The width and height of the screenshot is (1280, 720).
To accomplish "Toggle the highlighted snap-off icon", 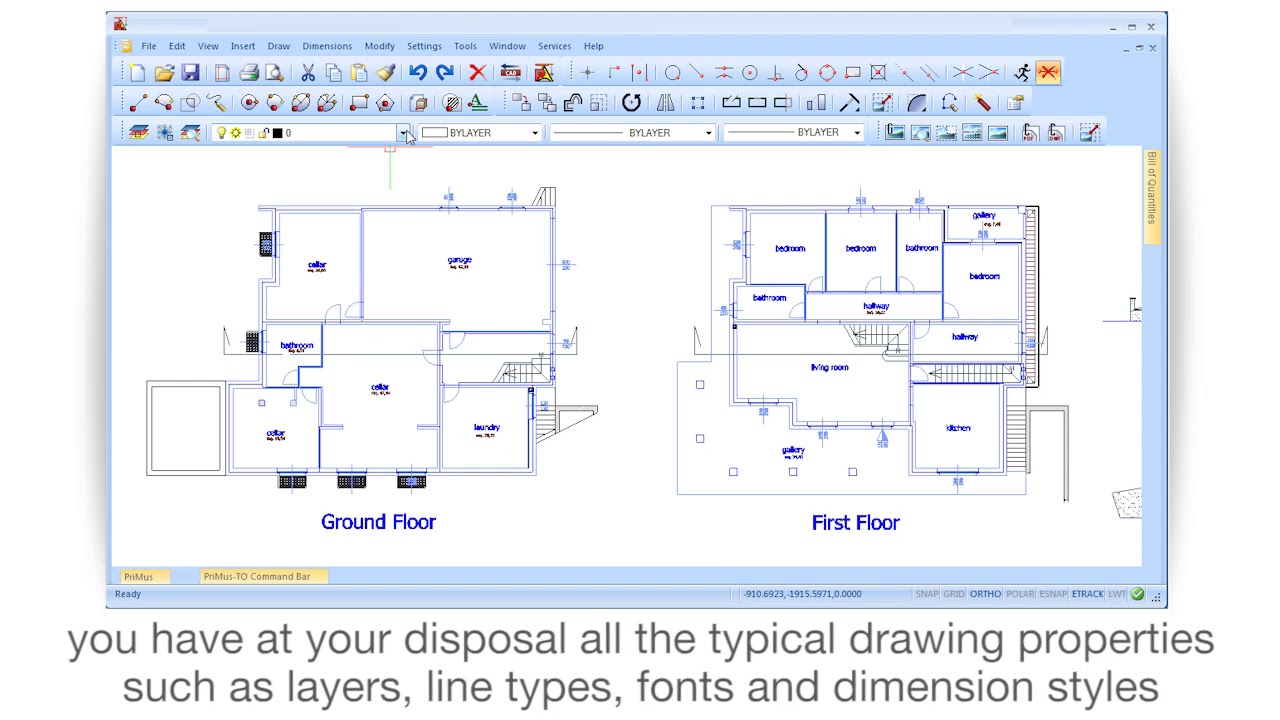I will (1048, 73).
